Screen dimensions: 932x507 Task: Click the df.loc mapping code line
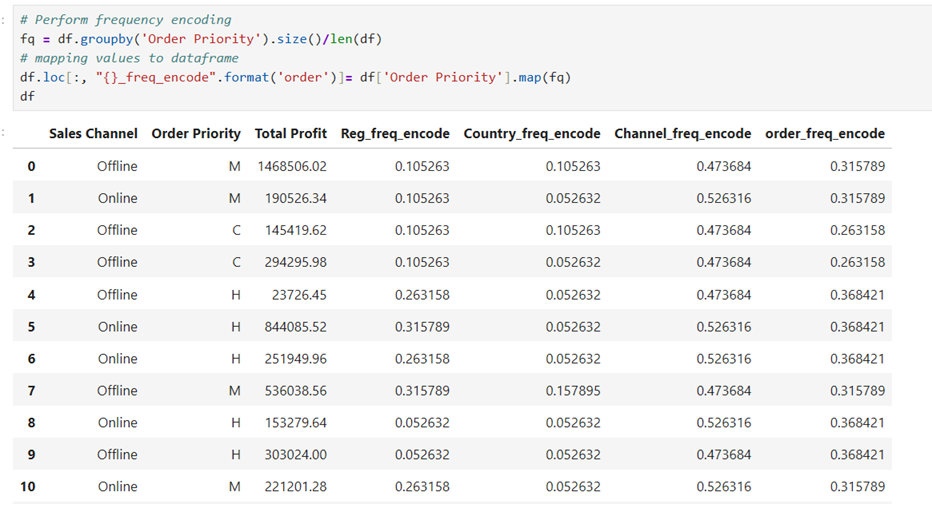(x=295, y=77)
